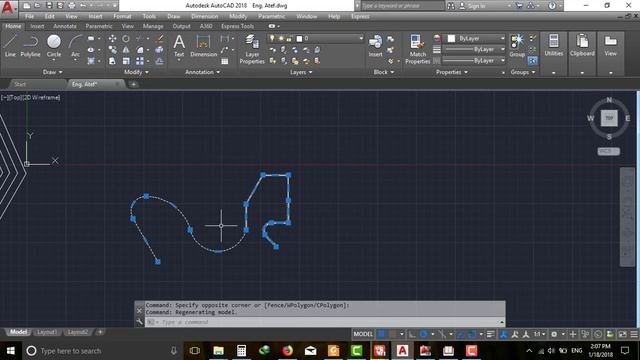The height and width of the screenshot is (360, 640).
Task: Click in the command line input field
Action: click(324, 322)
